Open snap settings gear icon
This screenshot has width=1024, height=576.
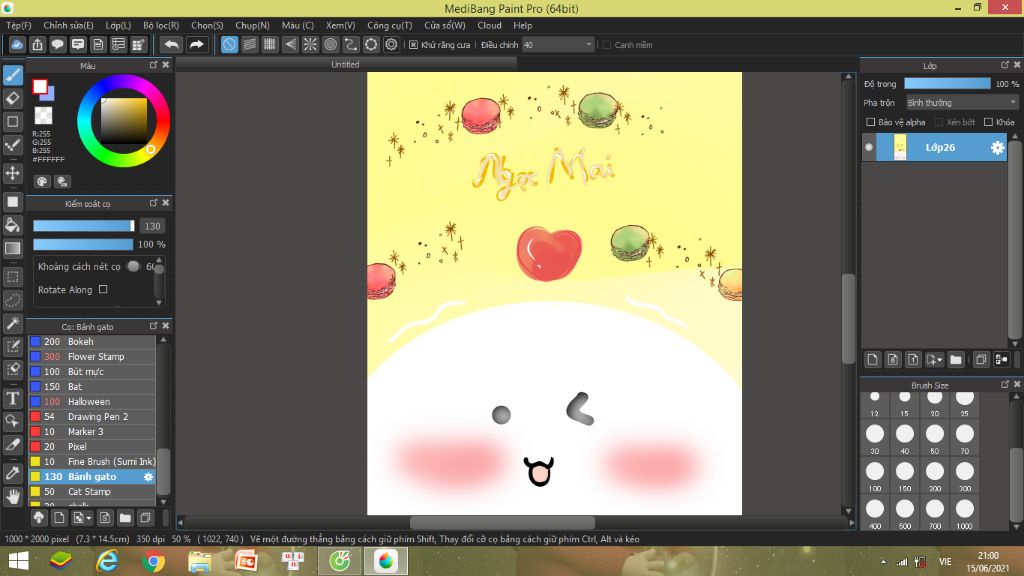(391, 44)
